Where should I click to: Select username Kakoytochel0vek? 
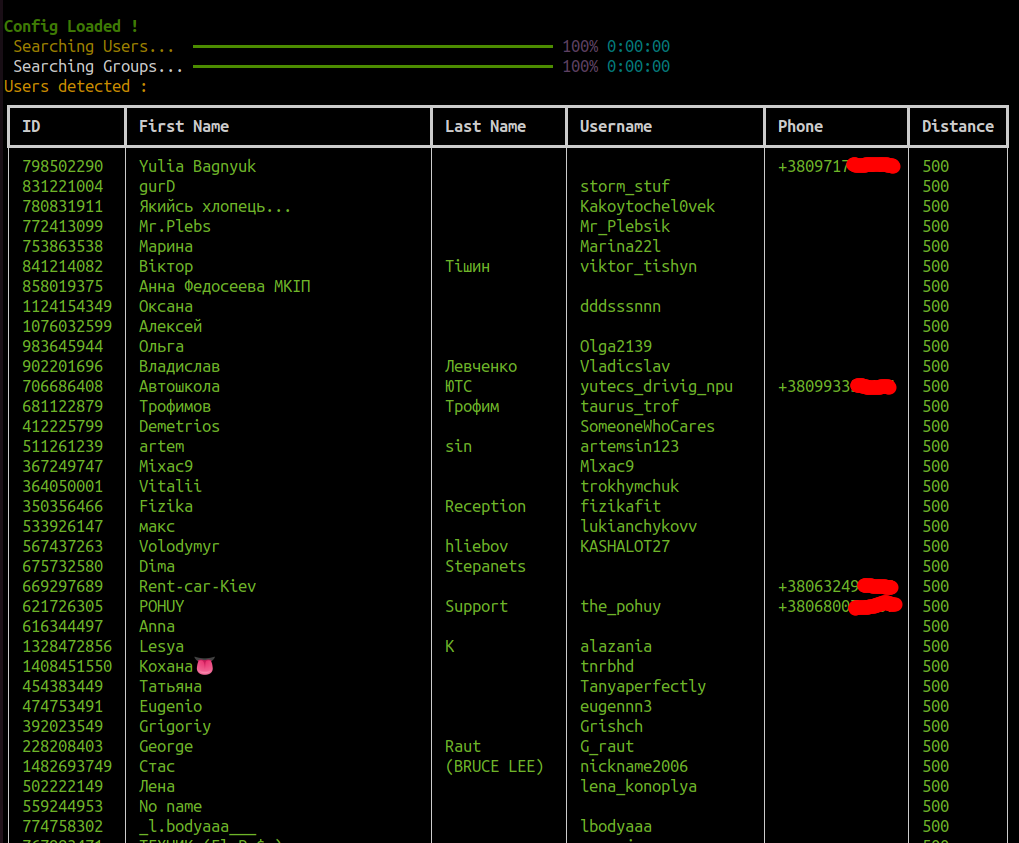click(647, 207)
